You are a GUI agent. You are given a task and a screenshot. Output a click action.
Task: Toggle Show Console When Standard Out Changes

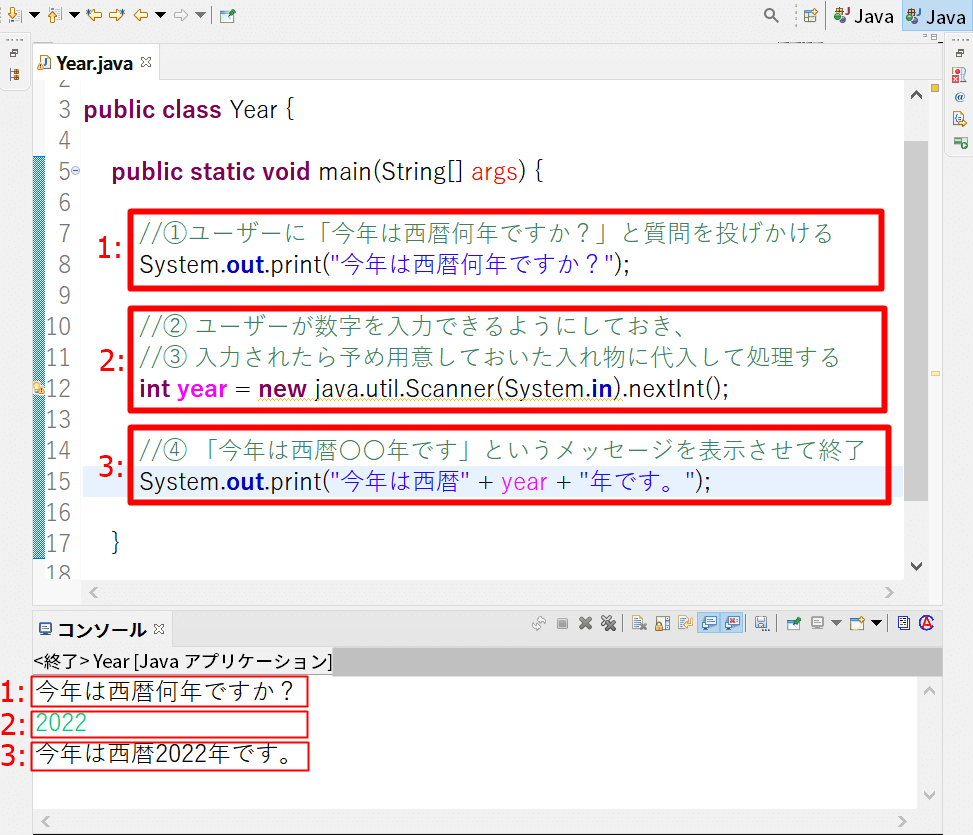pos(707,623)
